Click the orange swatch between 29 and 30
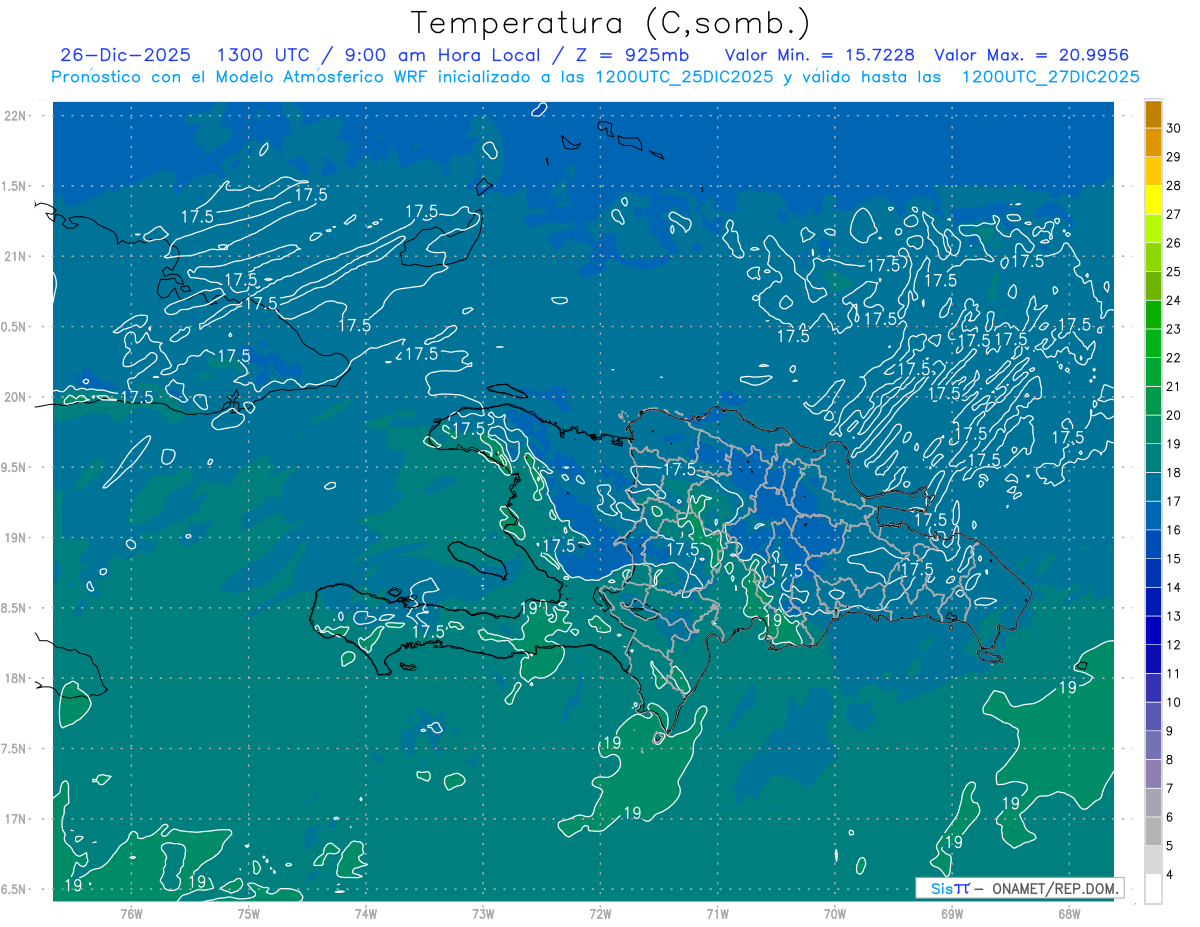Viewport: 1200px width, 927px height. 1153,142
